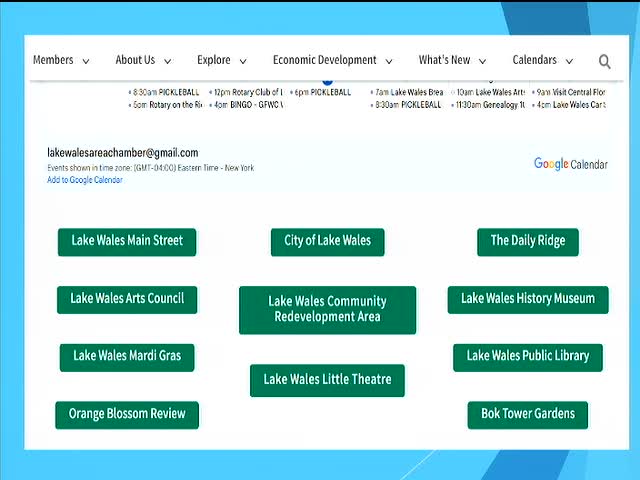640x480 pixels.
Task: Open the 4pm BINGO - GFWC event
Action: point(246,105)
